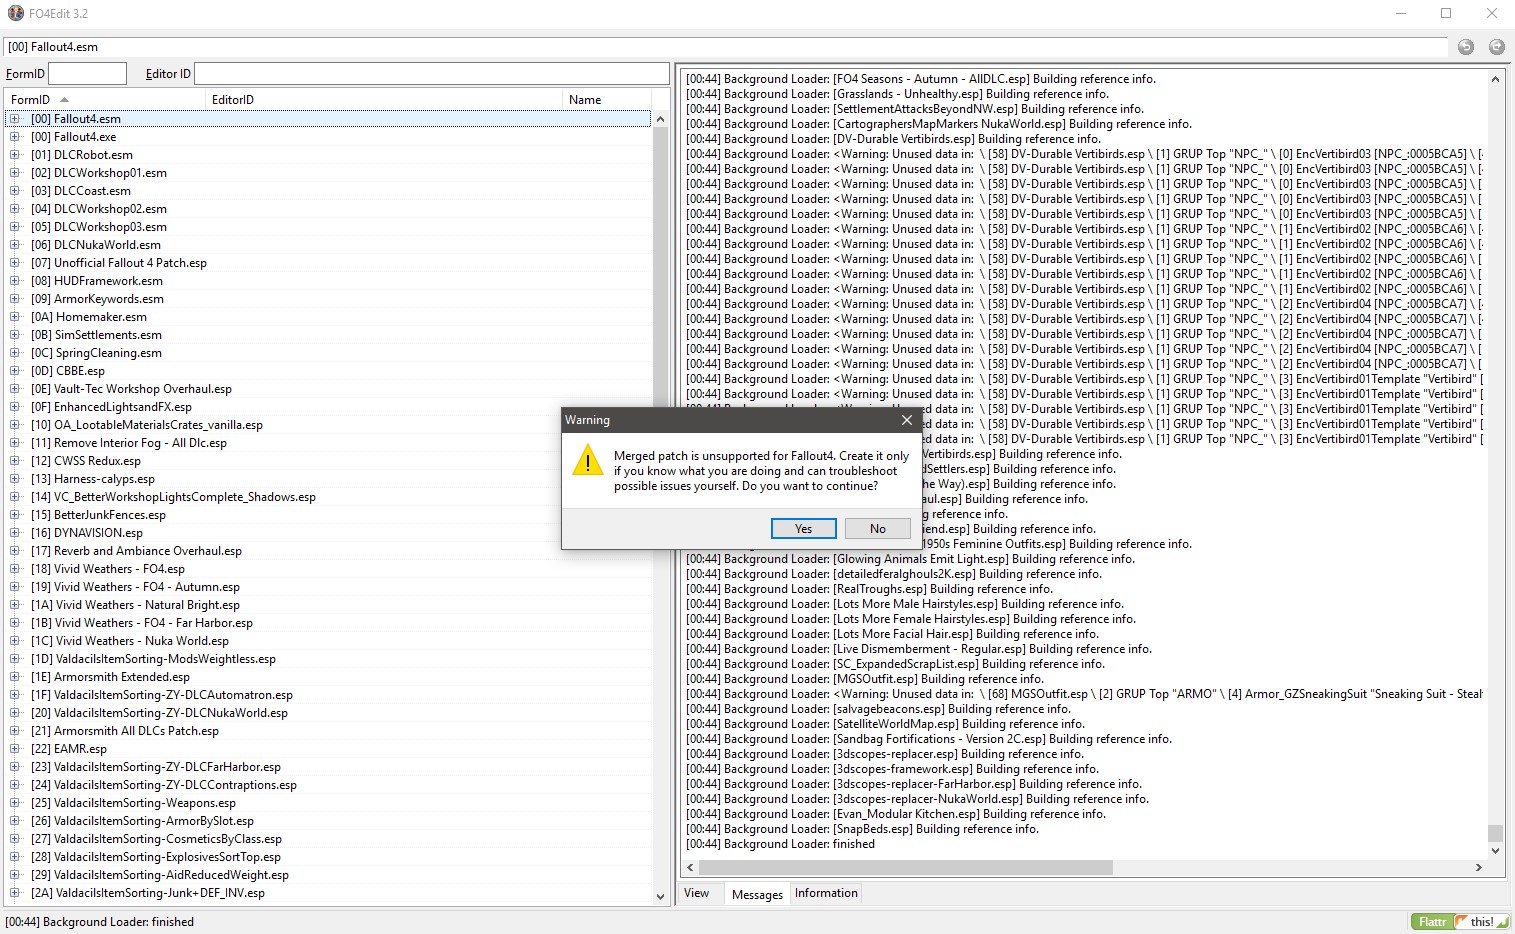
Task: Open the Information tab
Action: [x=826, y=893]
